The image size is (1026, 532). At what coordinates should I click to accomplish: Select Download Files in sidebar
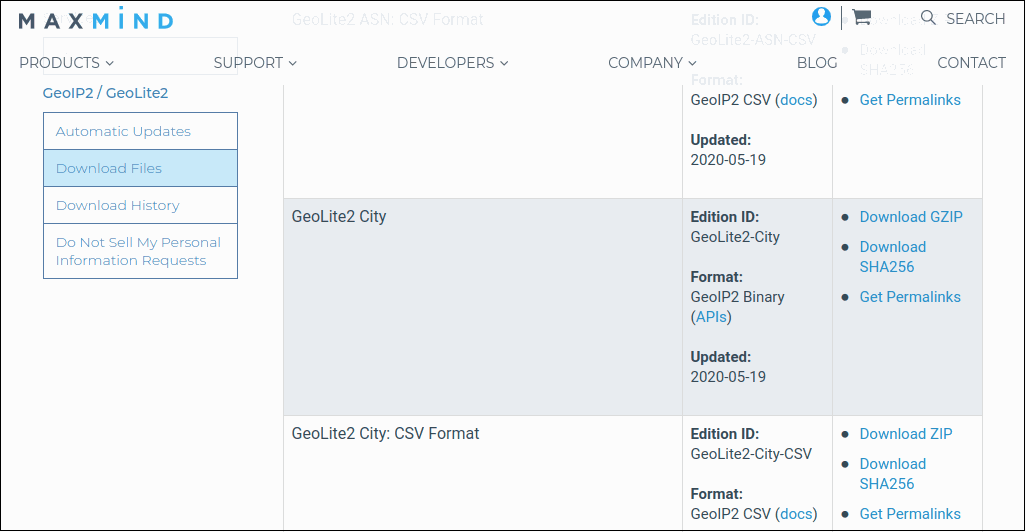[x=141, y=168]
